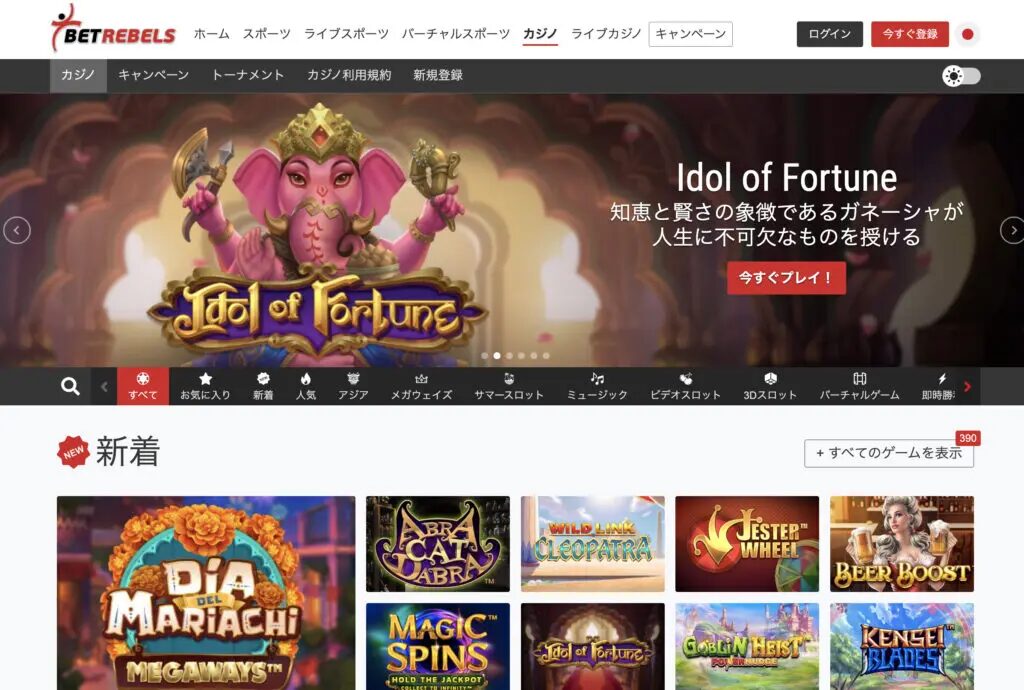The height and width of the screenshot is (690, 1024).
Task: Select the お気に入り star category
Action: pyautogui.click(x=205, y=386)
